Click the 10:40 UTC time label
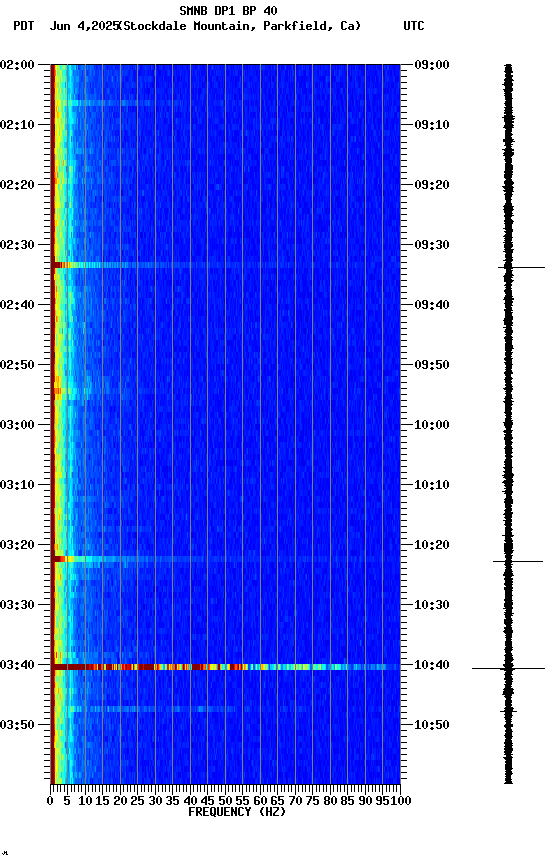The image size is (552, 864). tap(432, 665)
